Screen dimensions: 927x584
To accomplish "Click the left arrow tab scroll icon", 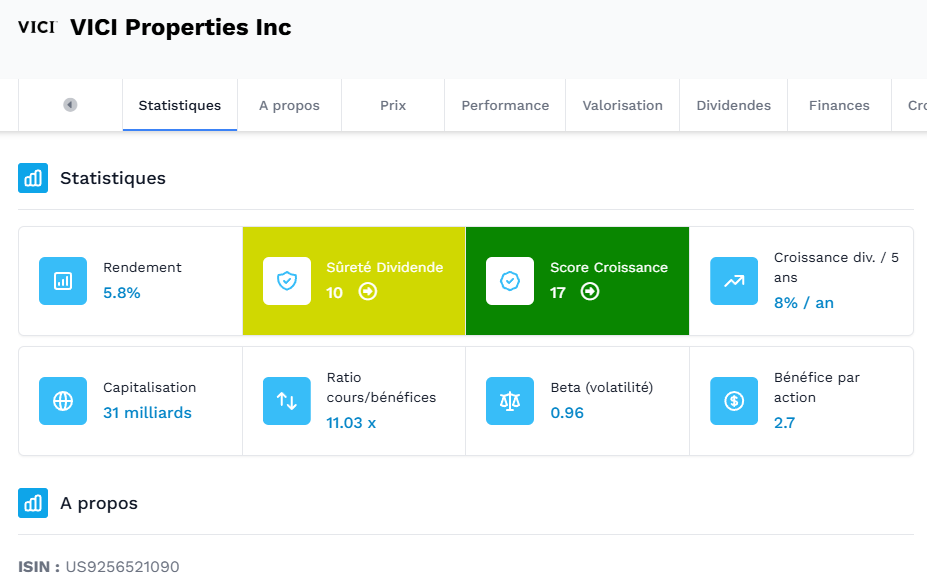I will [x=70, y=105].
